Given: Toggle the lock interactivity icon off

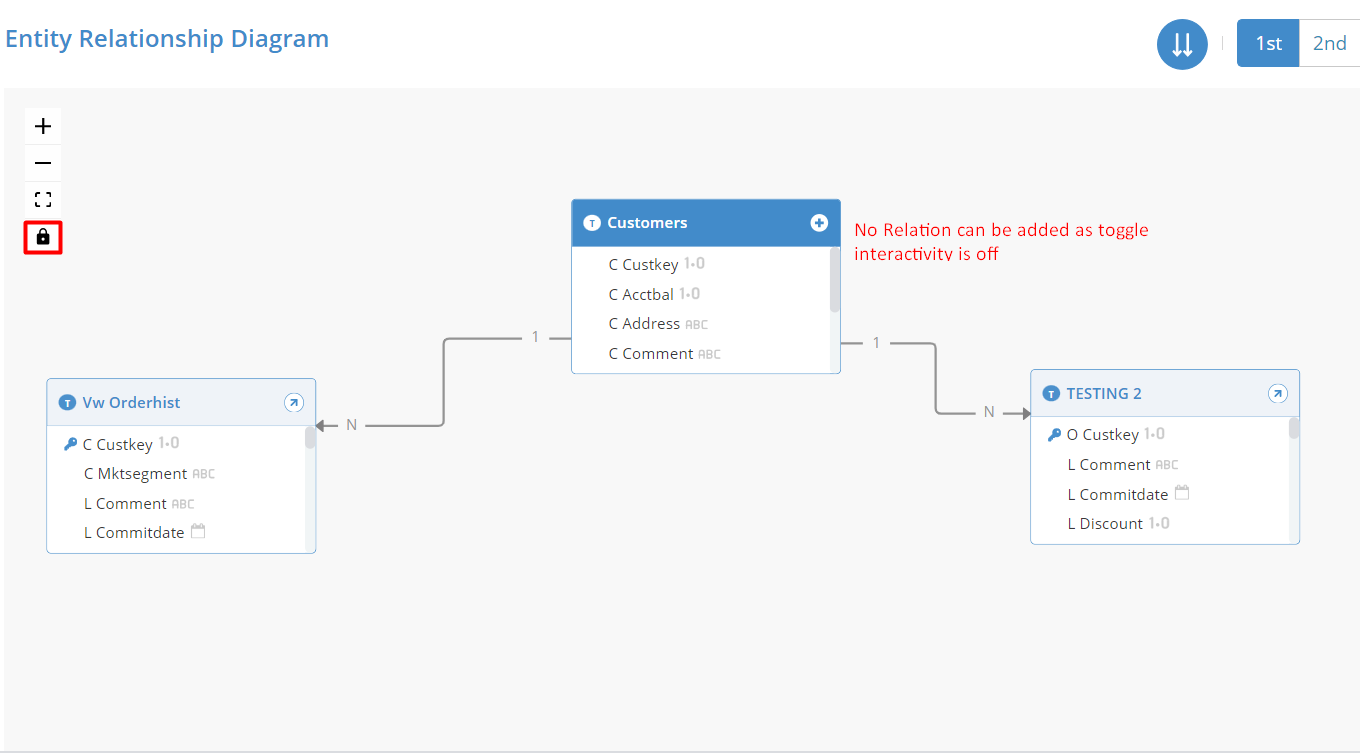Looking at the screenshot, I should 42,238.
